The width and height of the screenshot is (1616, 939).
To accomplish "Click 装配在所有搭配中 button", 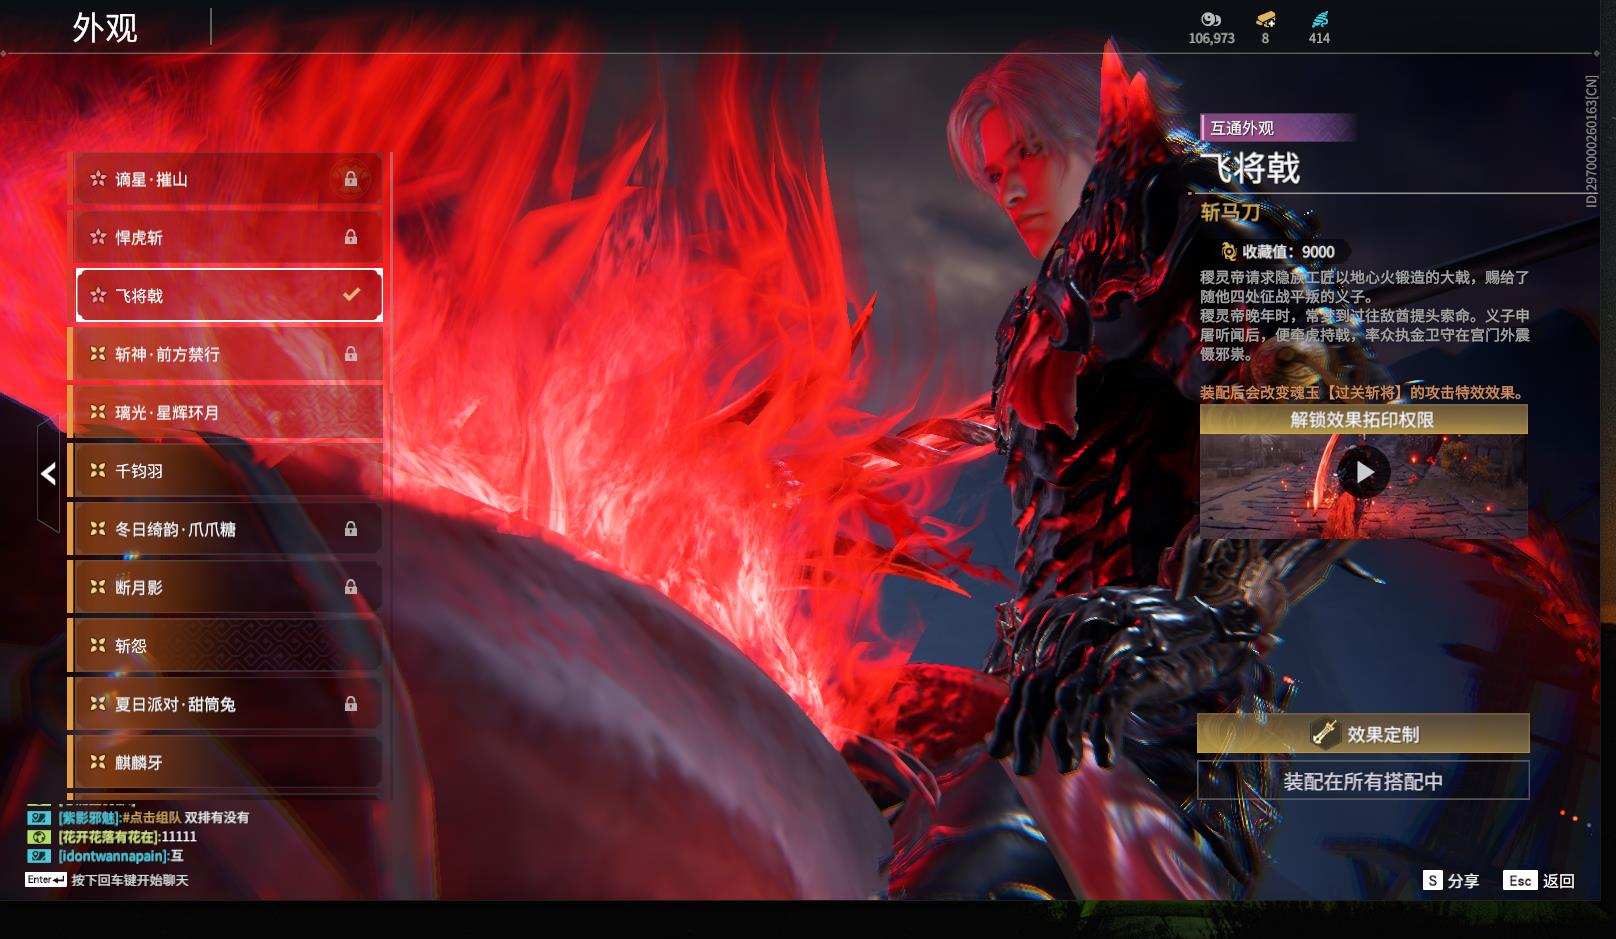I will coord(1363,781).
